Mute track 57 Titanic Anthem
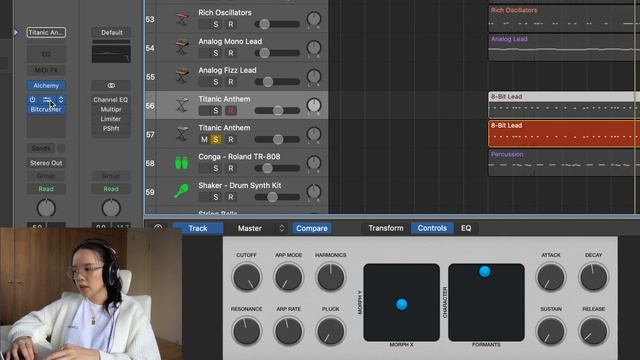Screen dimensions: 640x360 tap(204, 140)
